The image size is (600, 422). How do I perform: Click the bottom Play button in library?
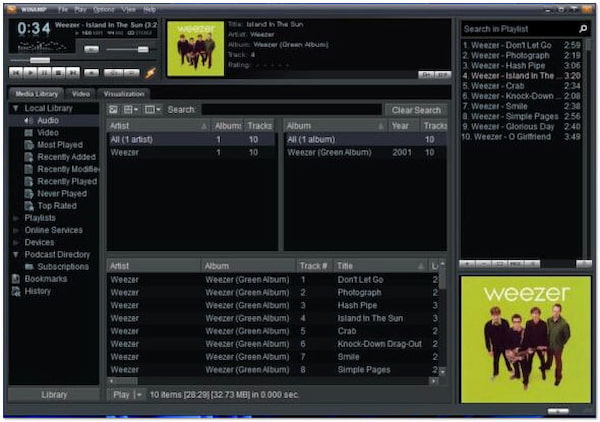pos(121,395)
